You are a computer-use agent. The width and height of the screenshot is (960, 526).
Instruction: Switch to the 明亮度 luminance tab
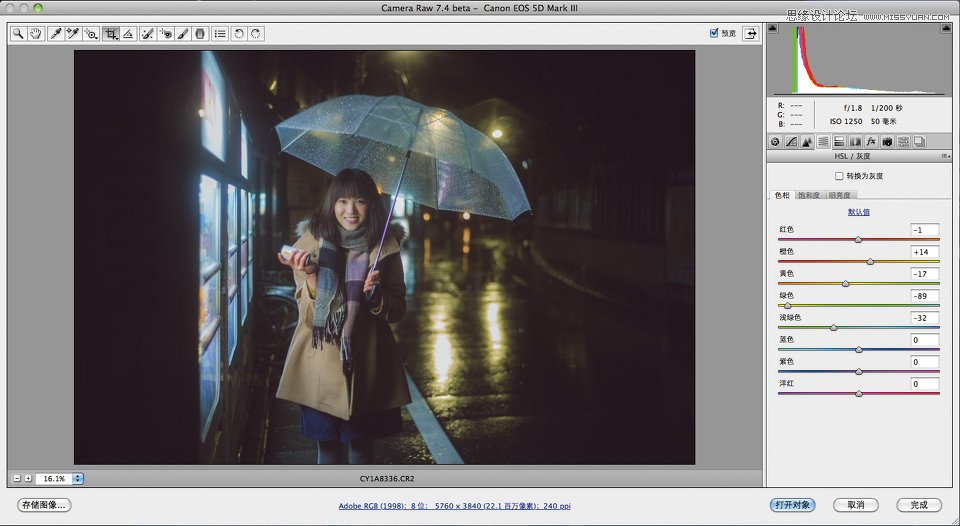pos(840,196)
